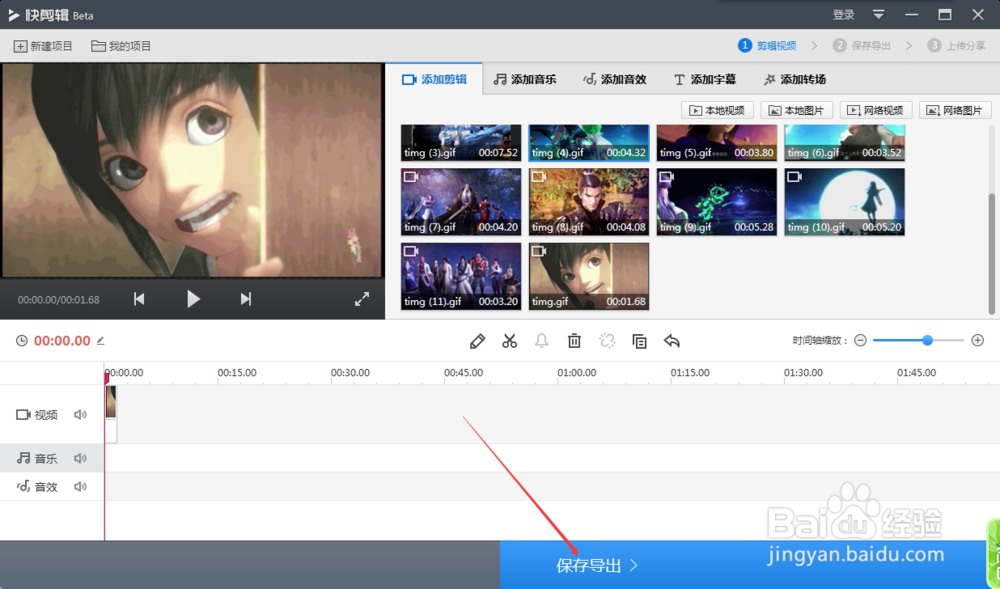
Task: Click the 00:00.00 red timecode field
Action: [62, 341]
